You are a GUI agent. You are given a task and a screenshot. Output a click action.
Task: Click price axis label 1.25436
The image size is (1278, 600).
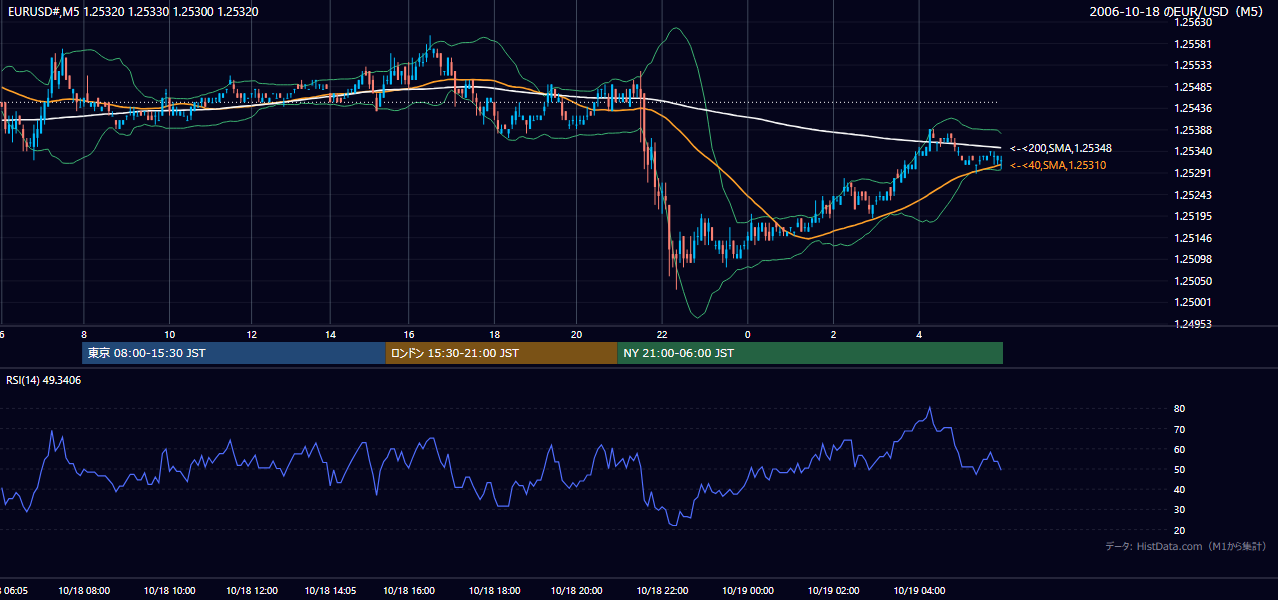click(1193, 108)
